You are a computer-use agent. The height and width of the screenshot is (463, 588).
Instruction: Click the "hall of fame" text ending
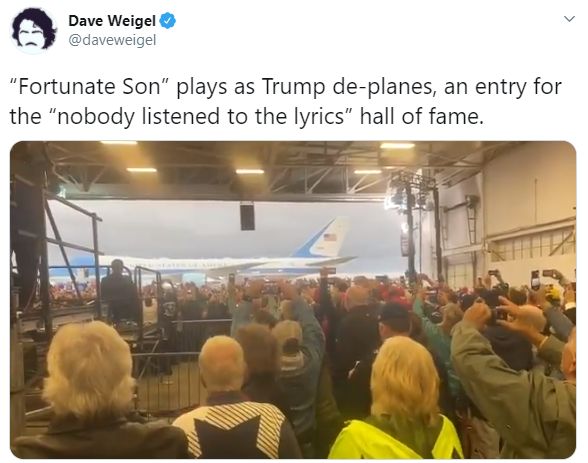(420, 116)
